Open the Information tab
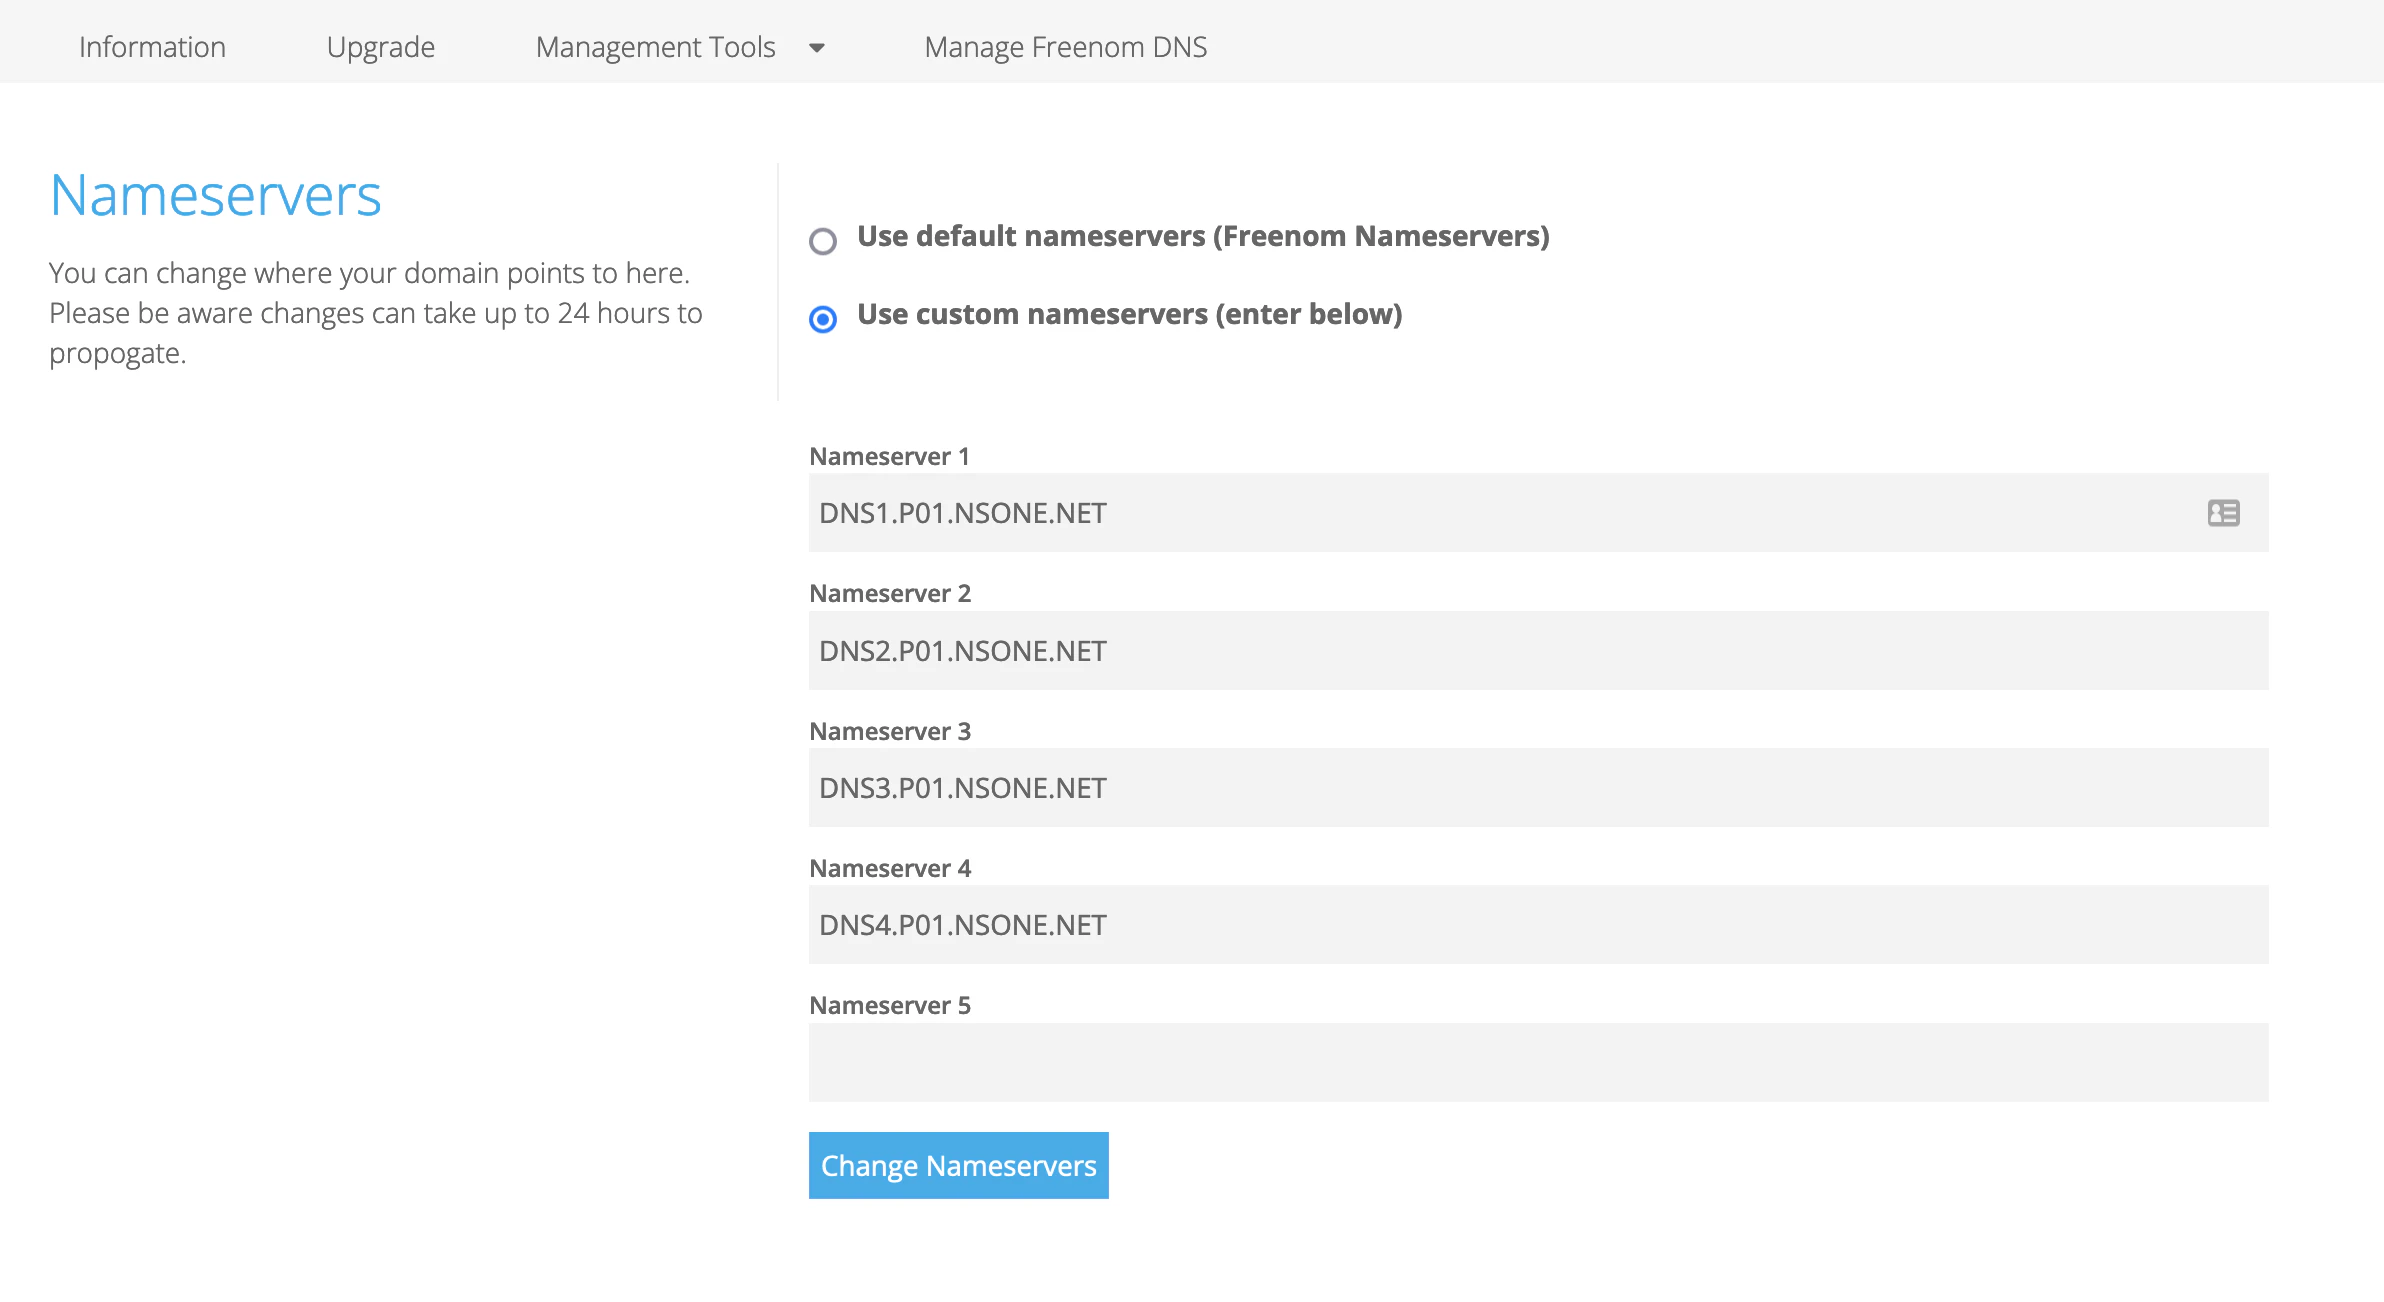The height and width of the screenshot is (1302, 2384). tap(152, 47)
